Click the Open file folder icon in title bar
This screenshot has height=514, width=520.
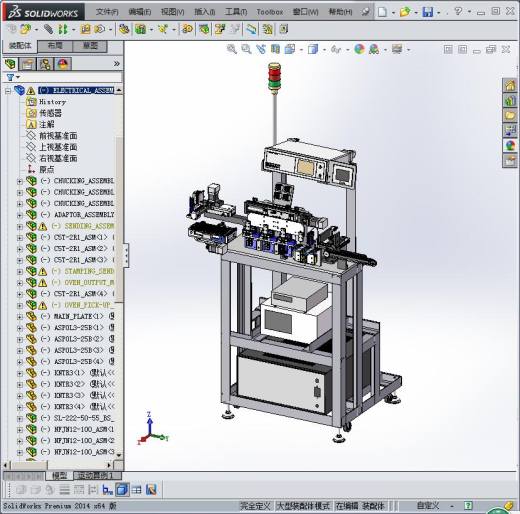[405, 12]
